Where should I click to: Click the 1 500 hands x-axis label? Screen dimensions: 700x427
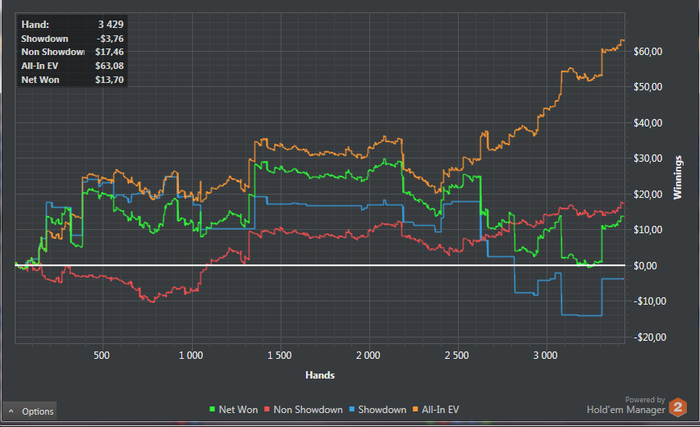tap(279, 355)
